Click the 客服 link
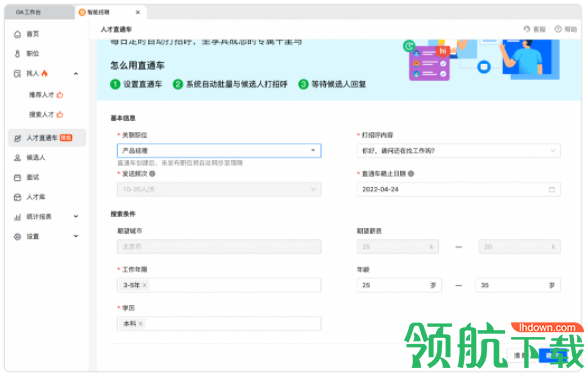The width and height of the screenshot is (584, 375). (x=539, y=29)
